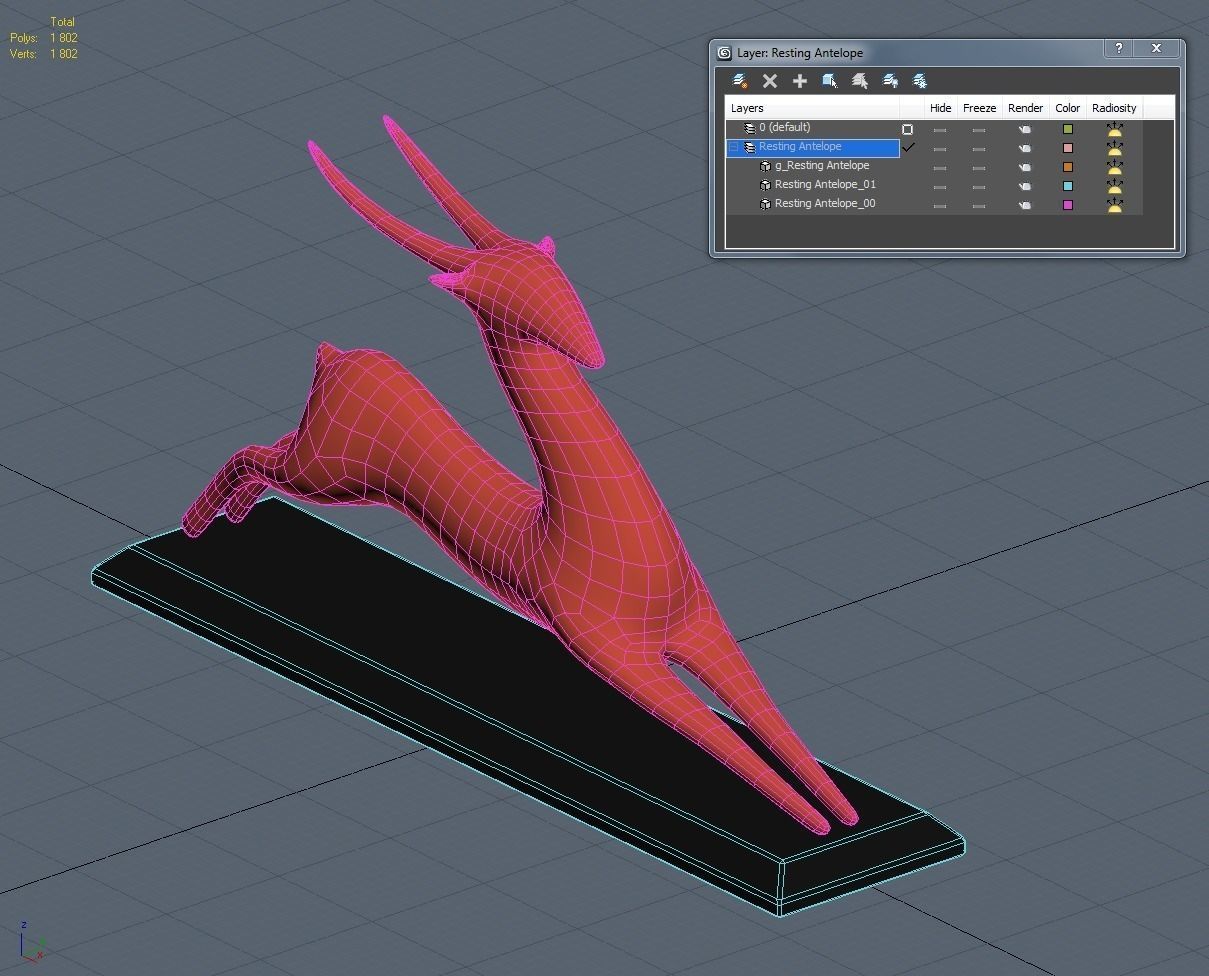
Task: Click the 3ds Max logo in Layer title bar
Action: [x=724, y=53]
